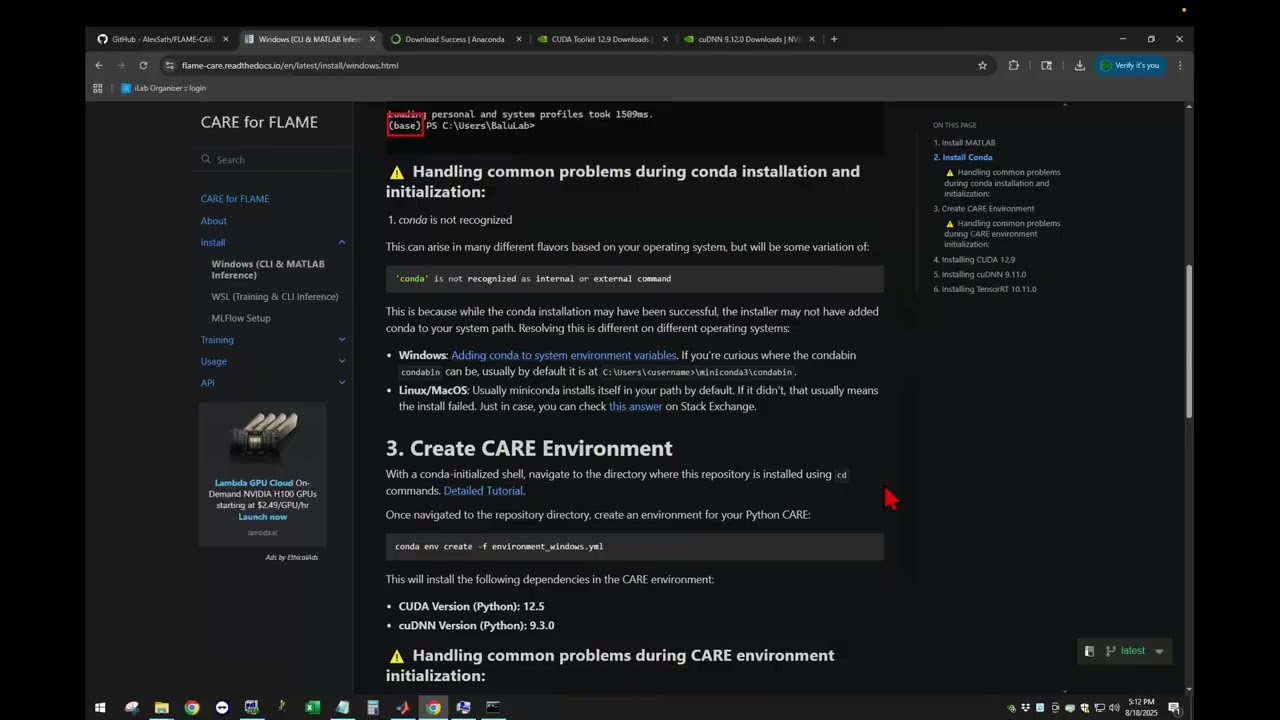The width and height of the screenshot is (1280, 720).
Task: Switch to CUDA Toolkit 12.9 Downloads tab
Action: 600,39
